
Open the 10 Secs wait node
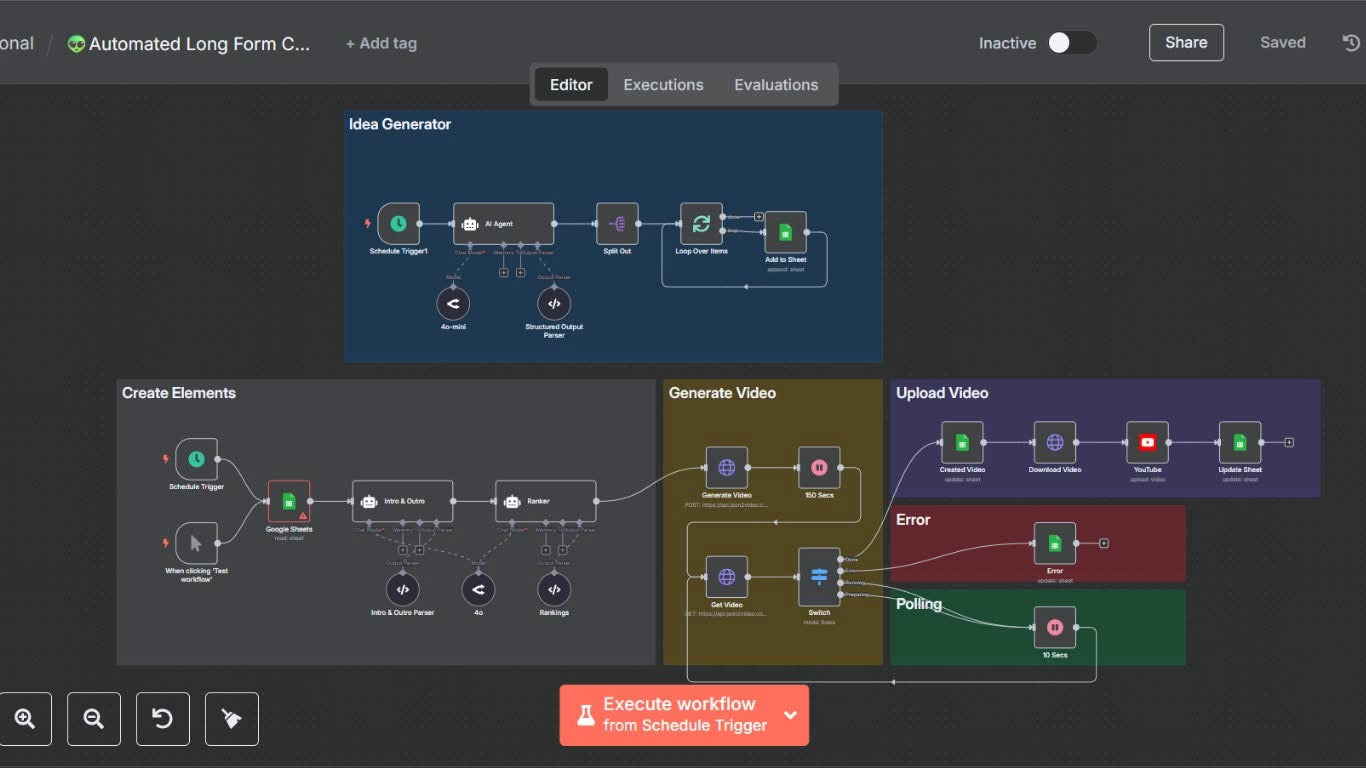[1055, 627]
